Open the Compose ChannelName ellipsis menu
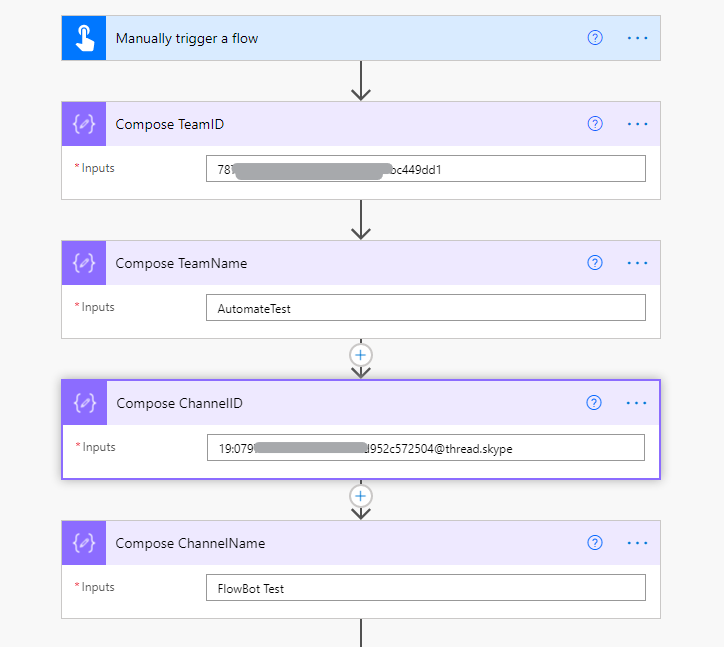Screen dimensions: 724x647 point(637,543)
